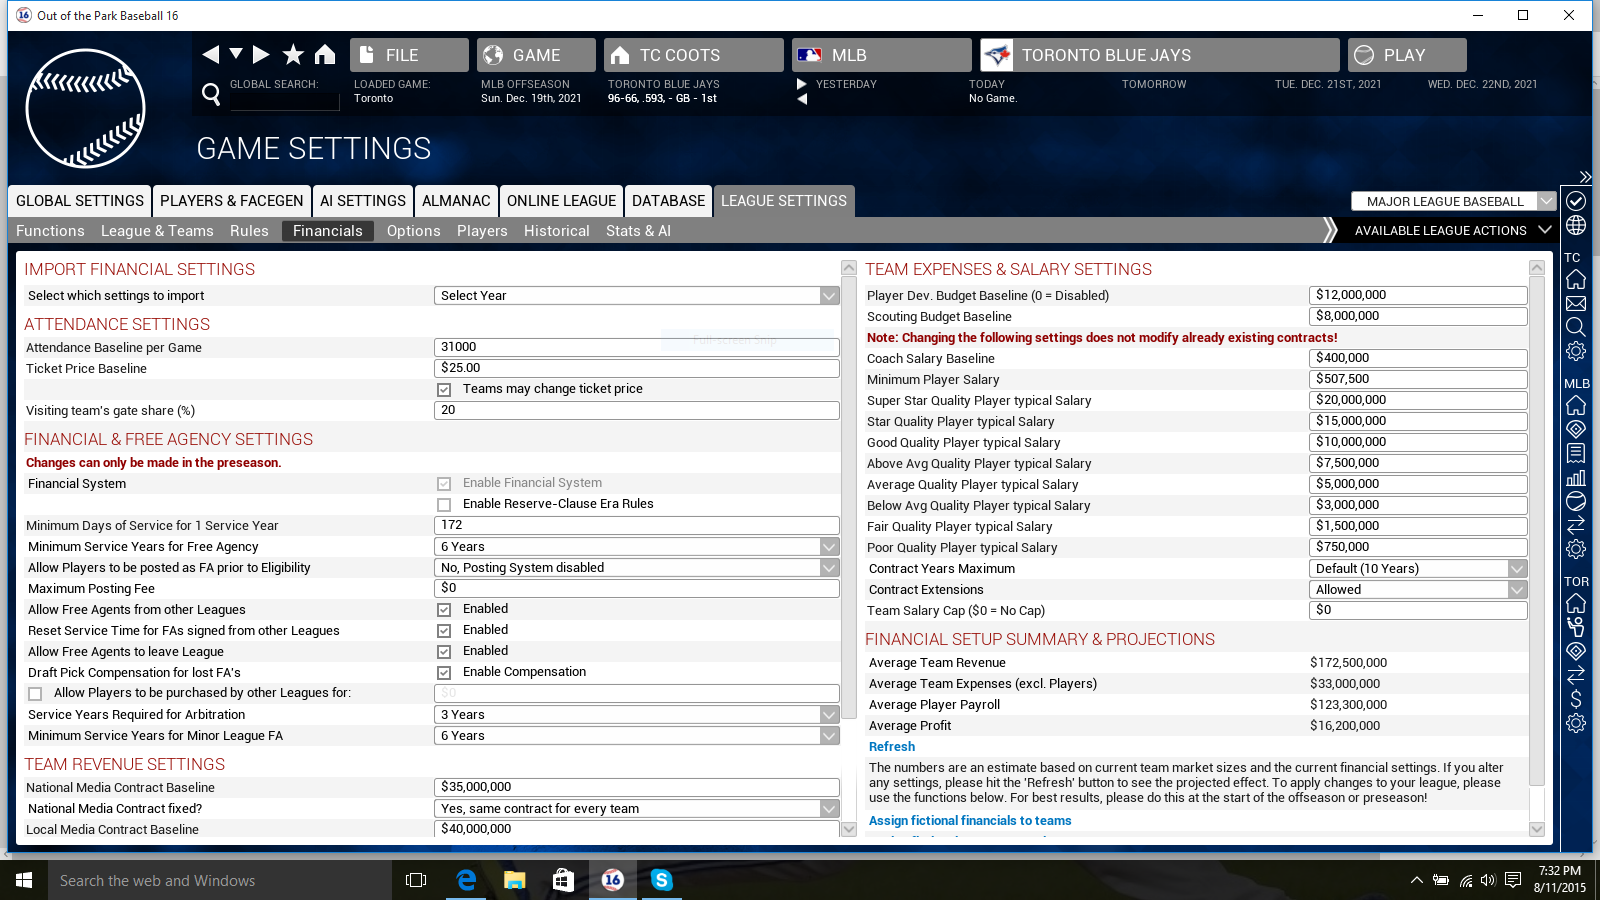Switch to the AI Settings tab
Viewport: 1600px width, 900px height.
363,201
